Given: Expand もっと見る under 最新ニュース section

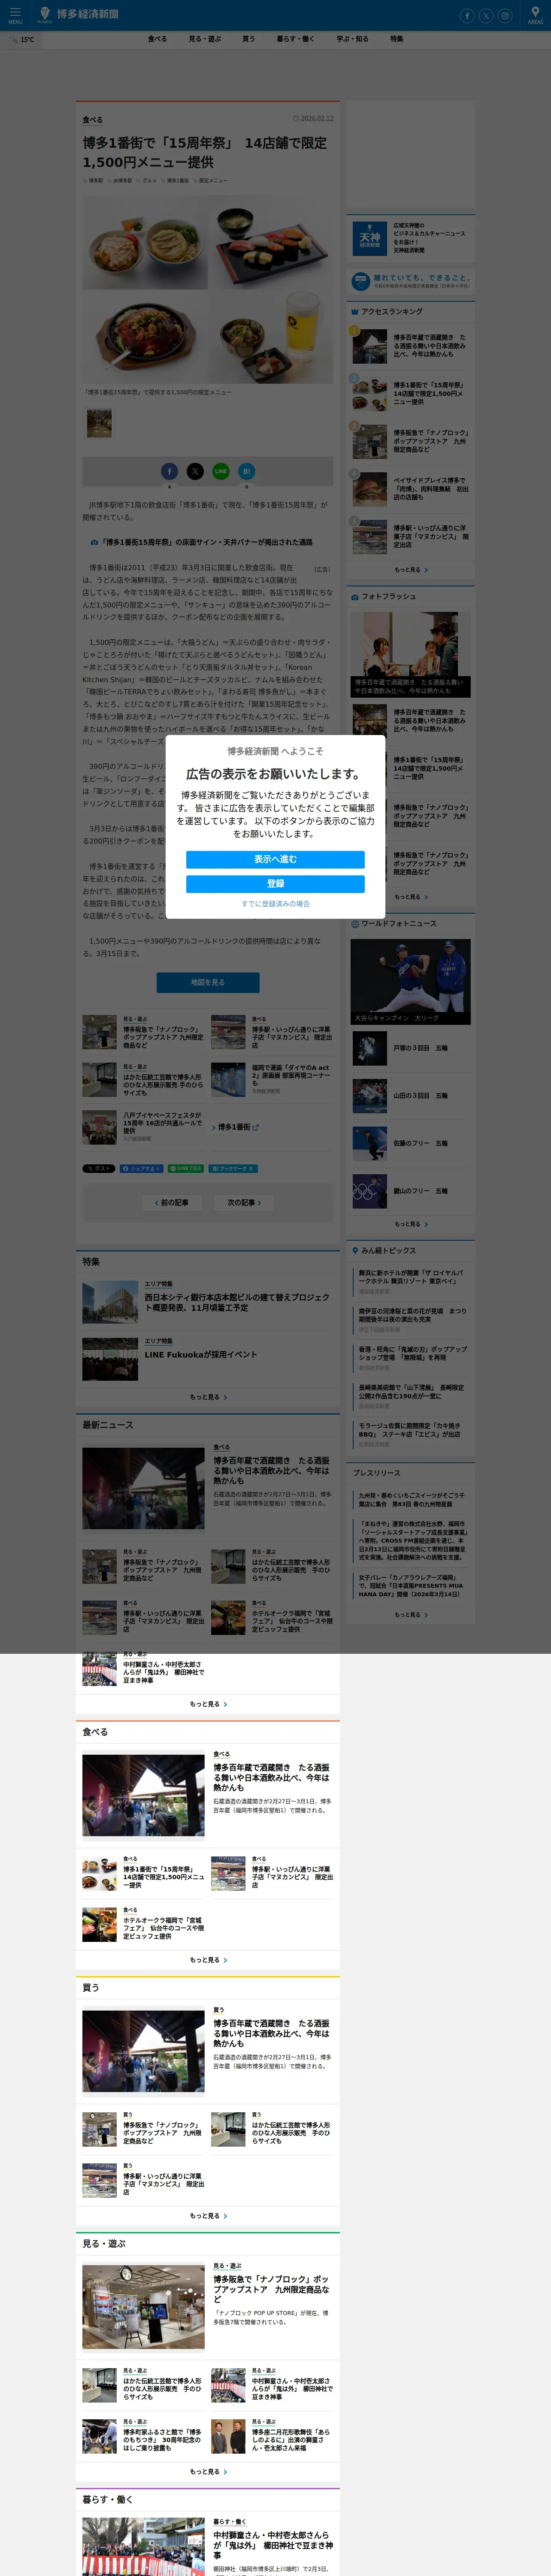Looking at the screenshot, I should (208, 1704).
